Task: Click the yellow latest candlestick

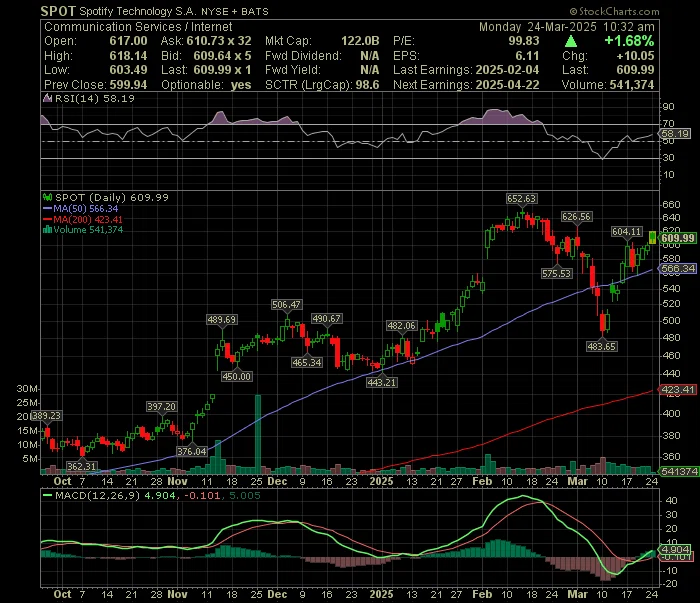Action: coord(652,237)
